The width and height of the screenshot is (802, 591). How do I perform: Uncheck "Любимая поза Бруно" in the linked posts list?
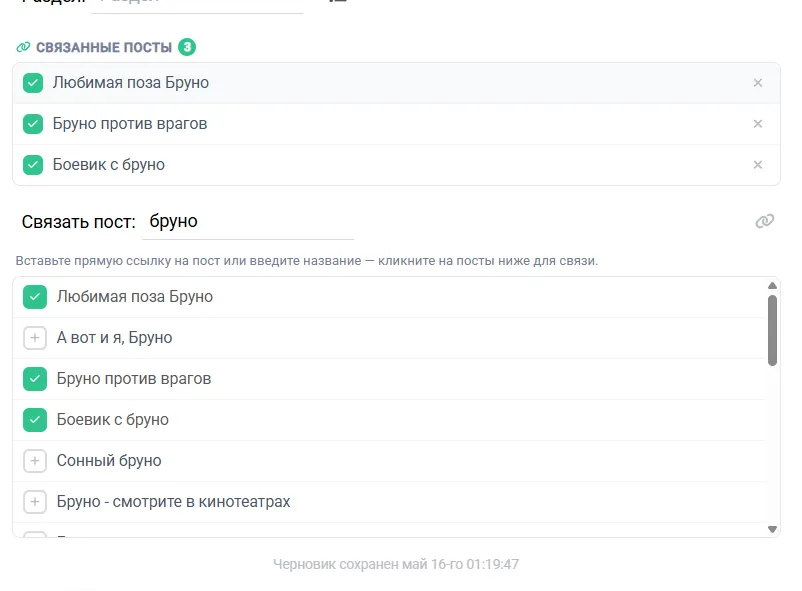[33, 83]
